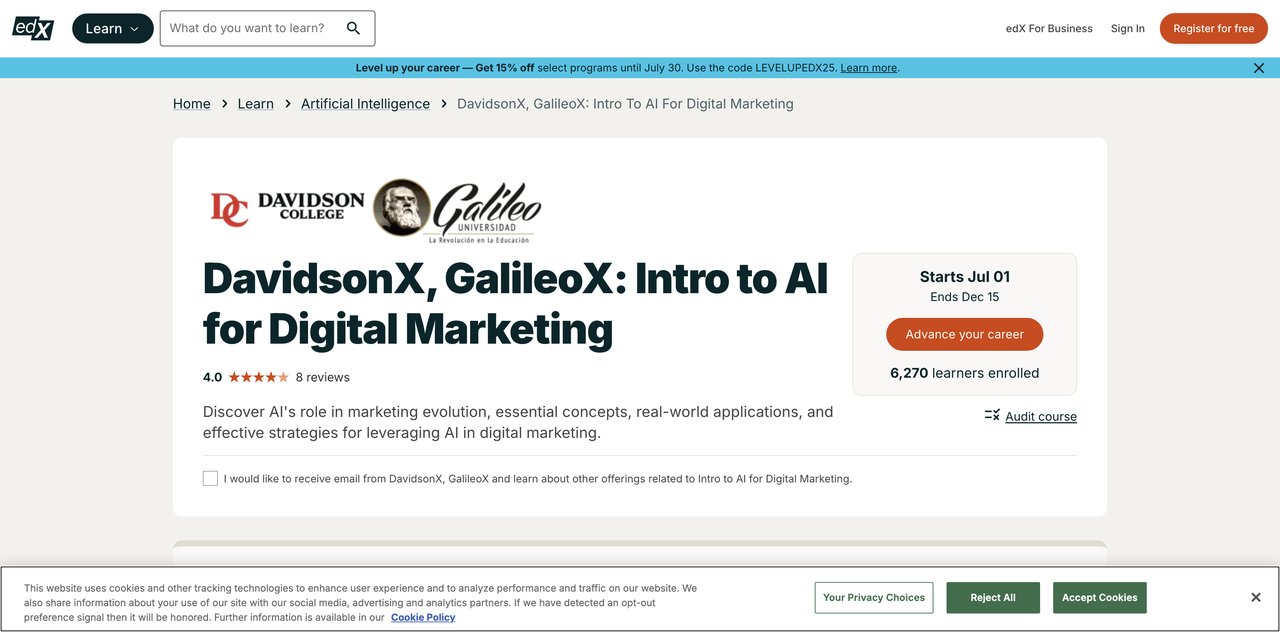Click the audit course list icon
Screen dimensions: 1280x632
[x=992, y=415]
